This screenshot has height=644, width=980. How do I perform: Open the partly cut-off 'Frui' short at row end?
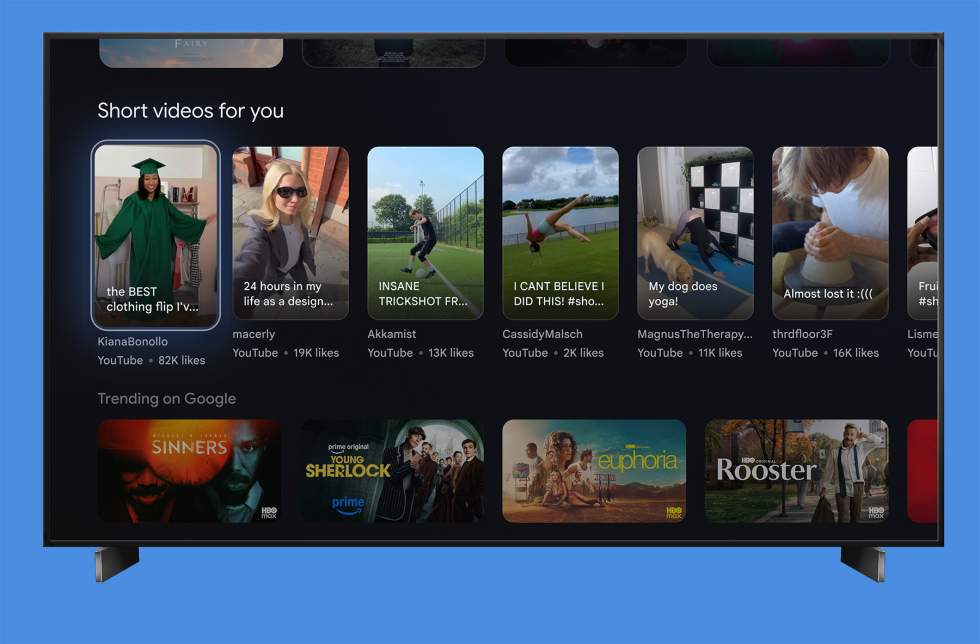pyautogui.click(x=922, y=233)
